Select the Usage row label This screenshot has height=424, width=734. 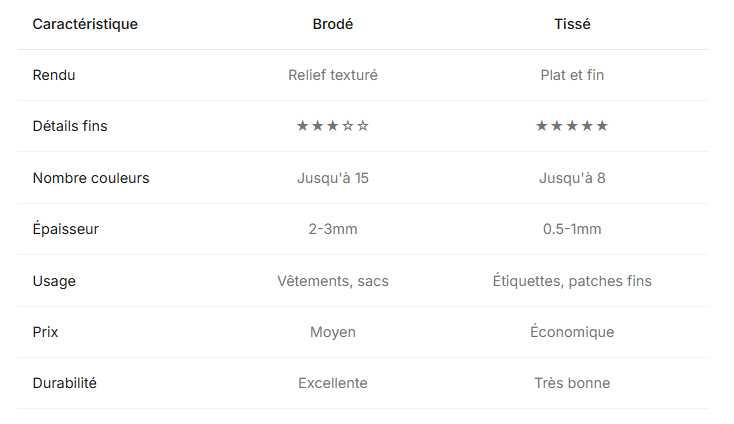(54, 281)
